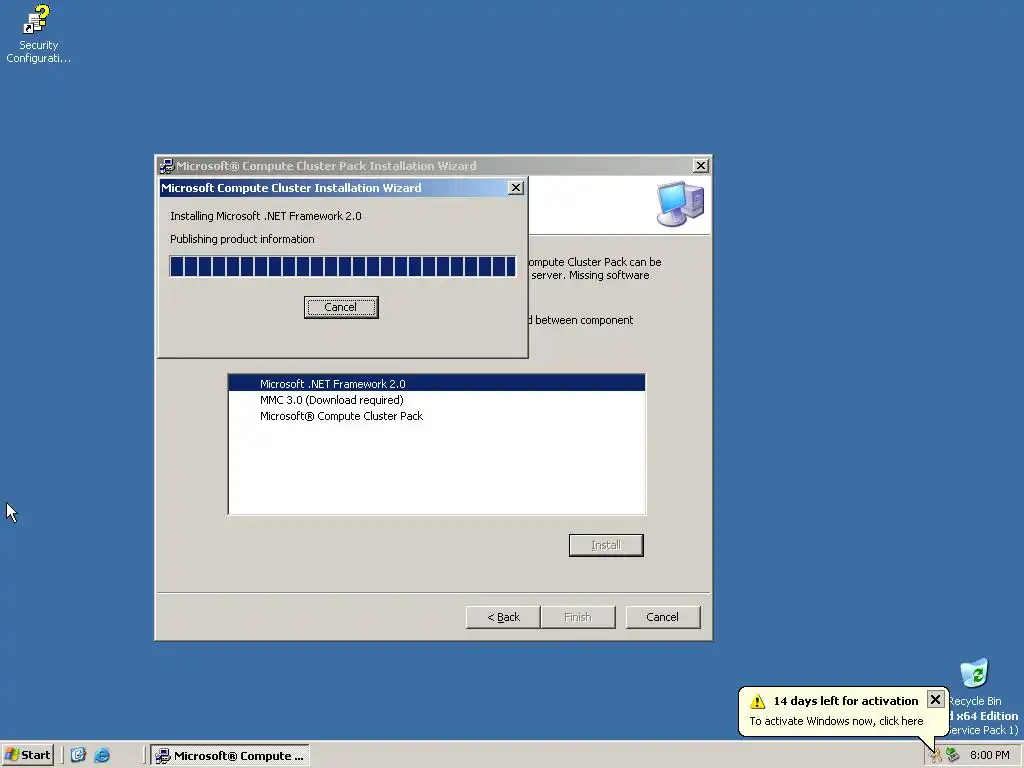Open the Recycle Bin icon

(x=974, y=682)
